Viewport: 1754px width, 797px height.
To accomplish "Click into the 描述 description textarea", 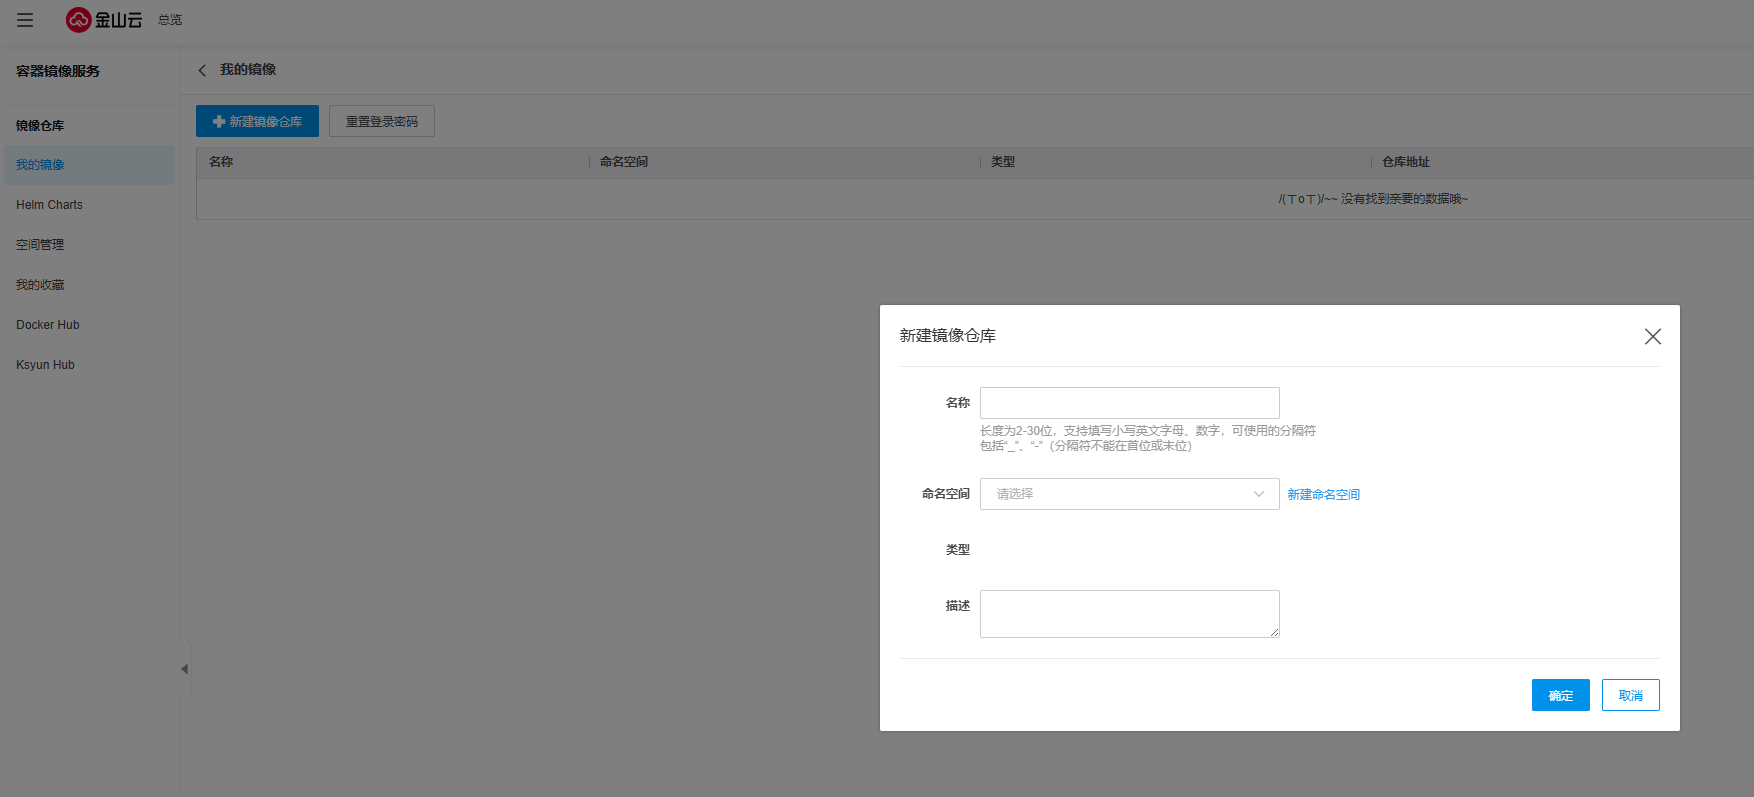I will point(1129,613).
